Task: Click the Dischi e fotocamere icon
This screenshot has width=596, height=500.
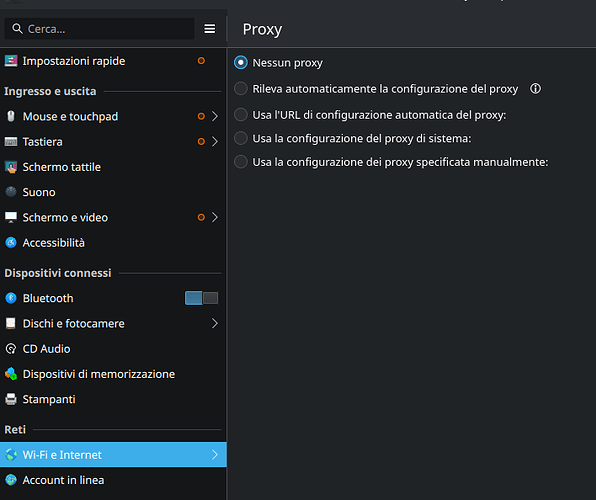Action: click(x=11, y=324)
